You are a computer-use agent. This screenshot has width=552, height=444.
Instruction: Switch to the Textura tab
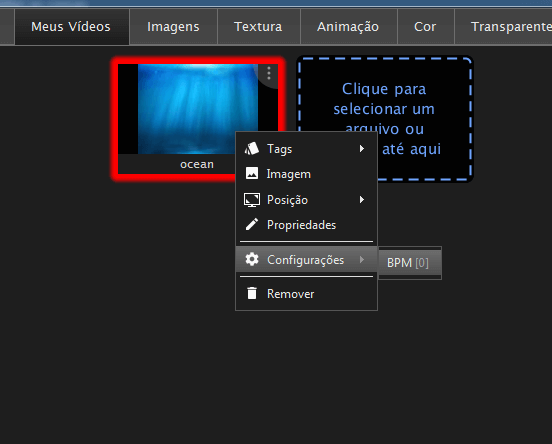point(258,27)
